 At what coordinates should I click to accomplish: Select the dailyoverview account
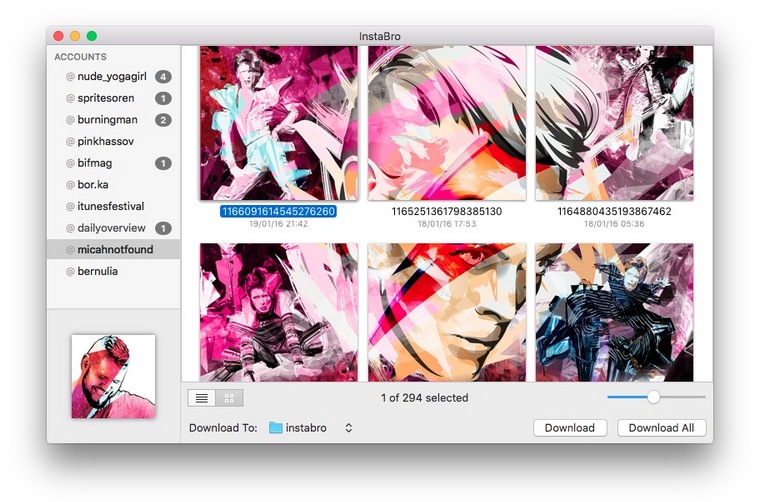[x=114, y=228]
